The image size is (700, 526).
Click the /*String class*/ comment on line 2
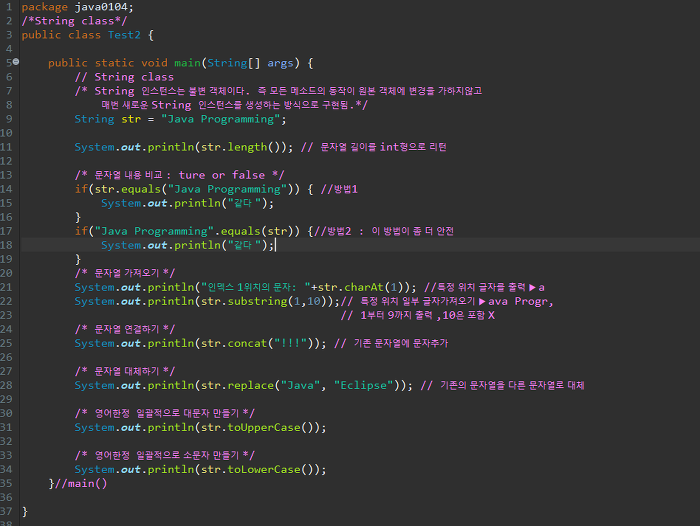(x=74, y=21)
